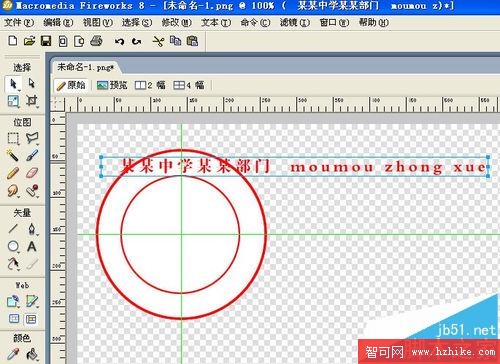
Task: Open the 选择 (Select) menu
Action: coord(137,23)
